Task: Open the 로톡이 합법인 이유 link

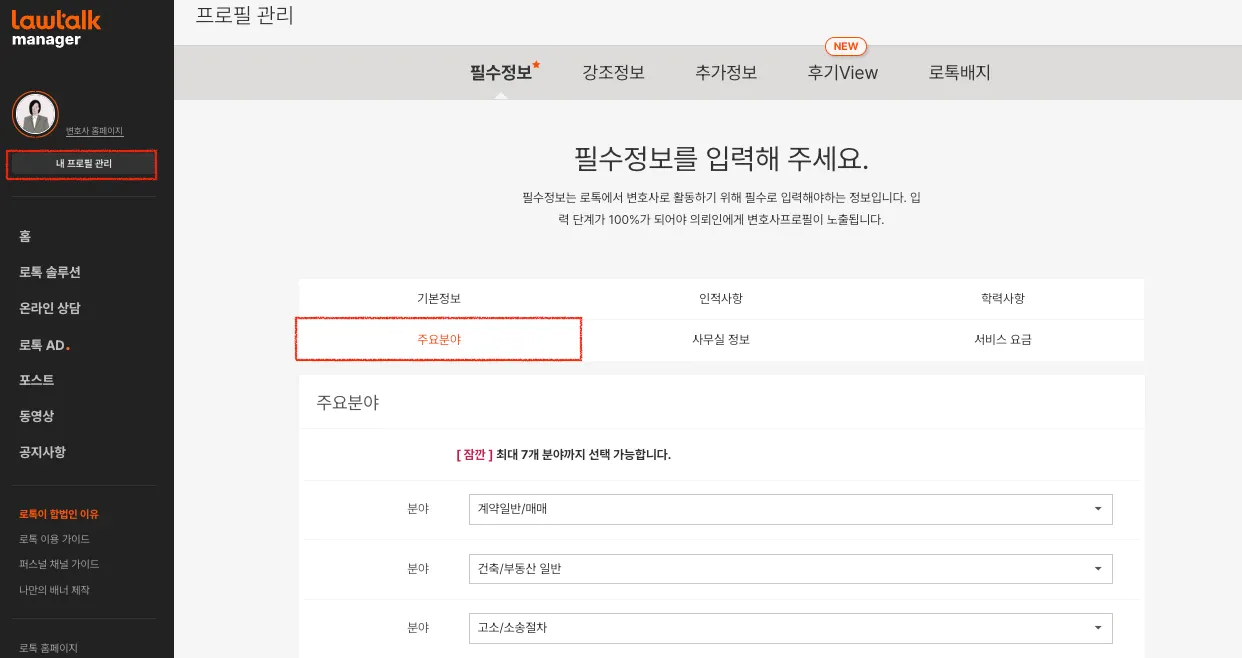Action: click(59, 514)
